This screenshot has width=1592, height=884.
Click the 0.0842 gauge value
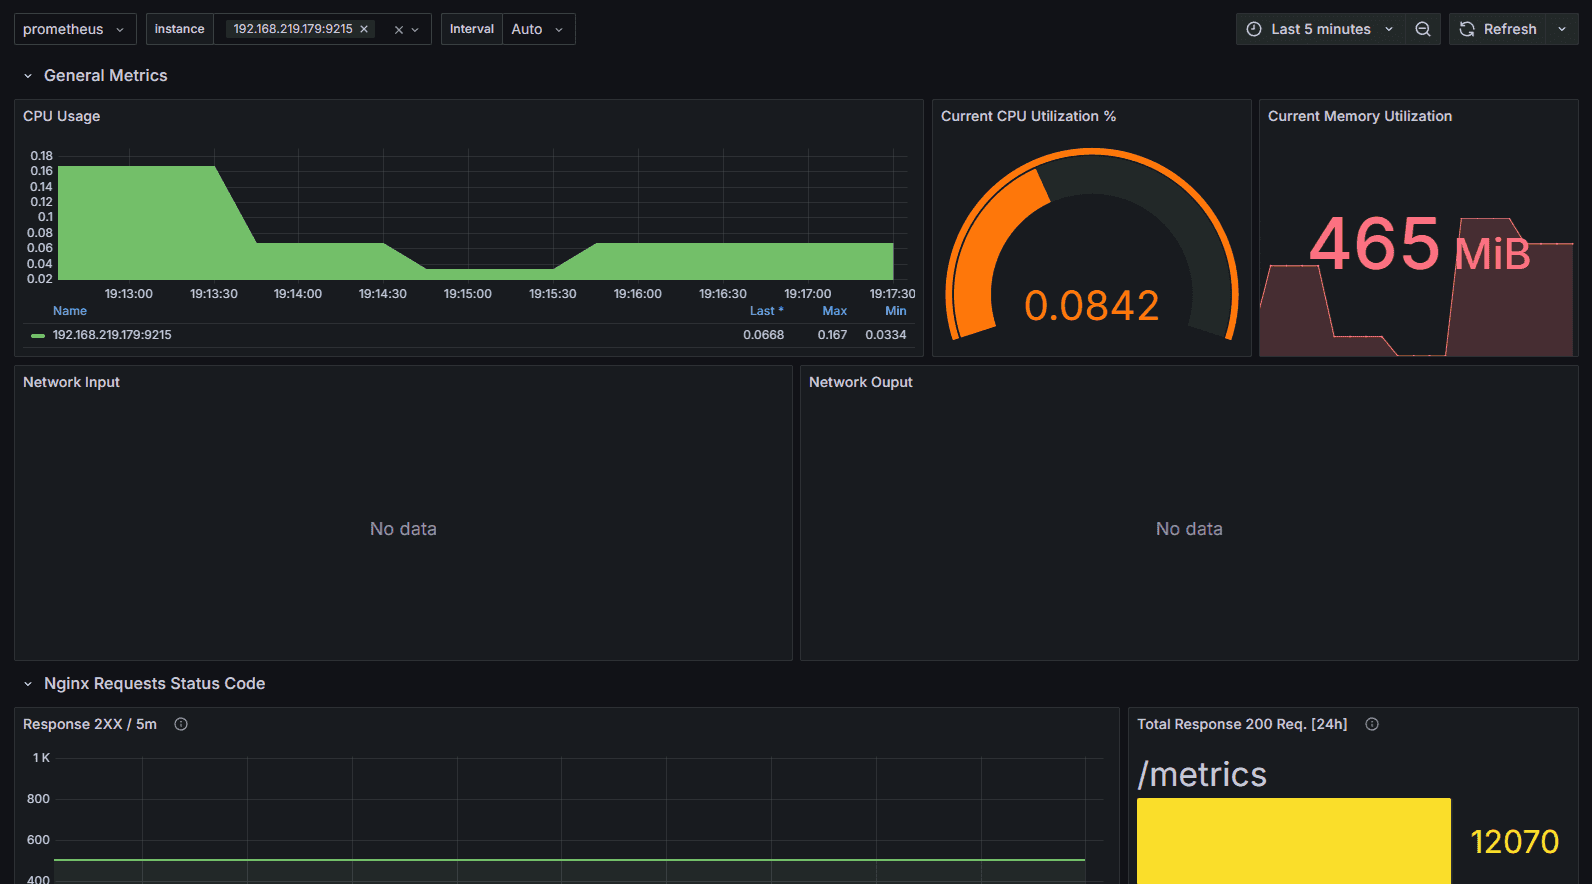pos(1092,306)
